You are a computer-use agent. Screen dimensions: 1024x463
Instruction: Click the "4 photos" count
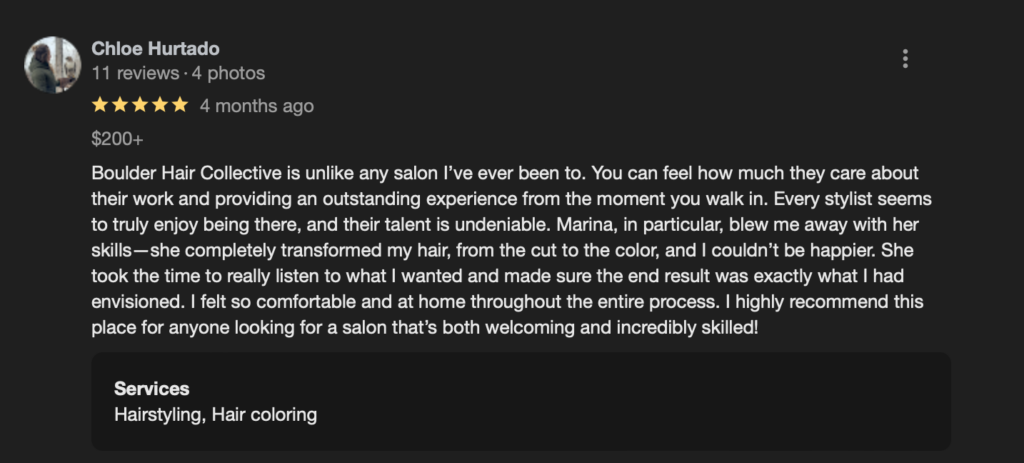(229, 73)
